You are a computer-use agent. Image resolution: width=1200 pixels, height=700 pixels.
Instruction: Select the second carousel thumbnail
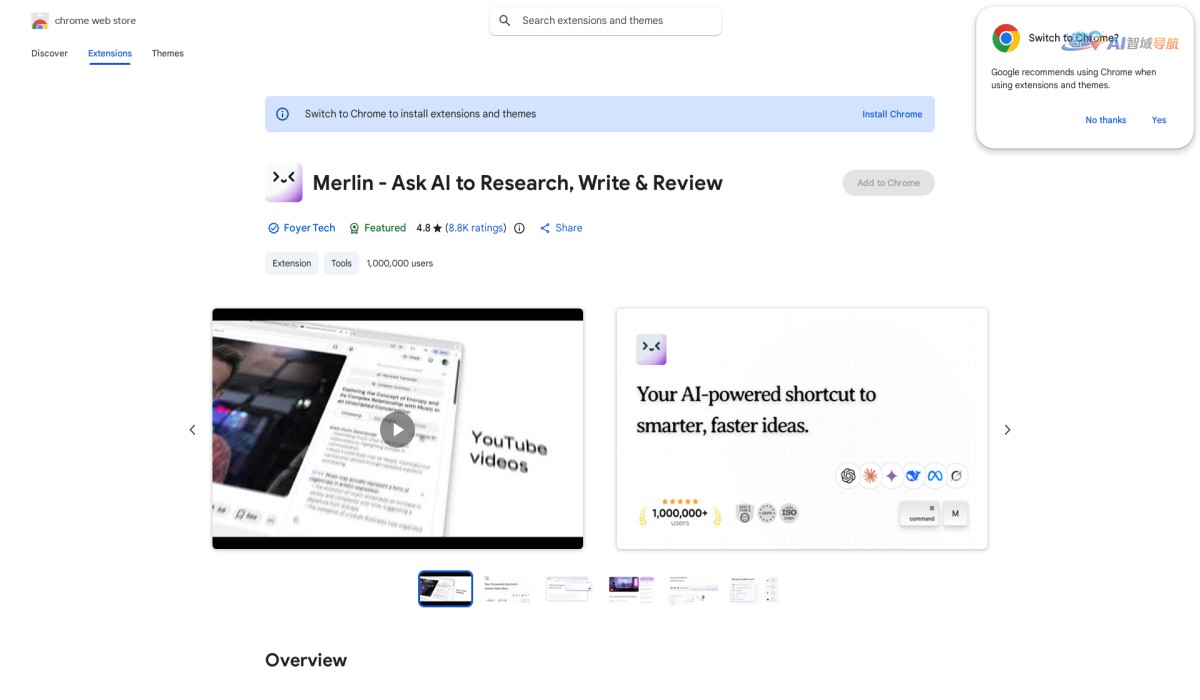pos(507,589)
